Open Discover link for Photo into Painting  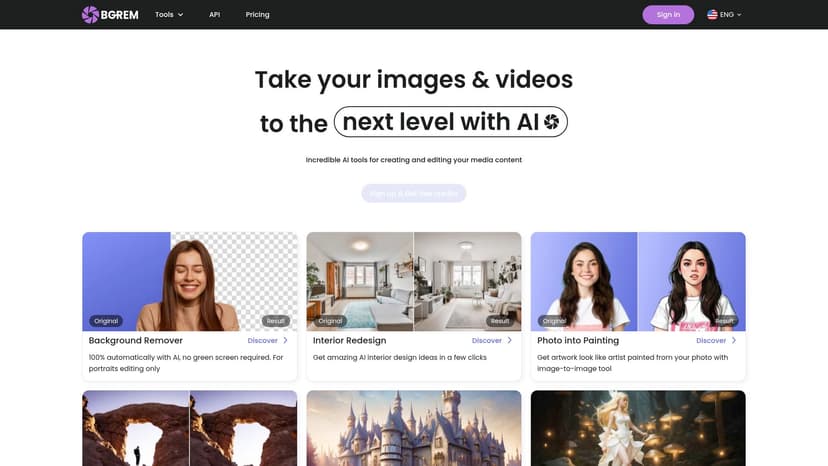pyautogui.click(x=711, y=341)
